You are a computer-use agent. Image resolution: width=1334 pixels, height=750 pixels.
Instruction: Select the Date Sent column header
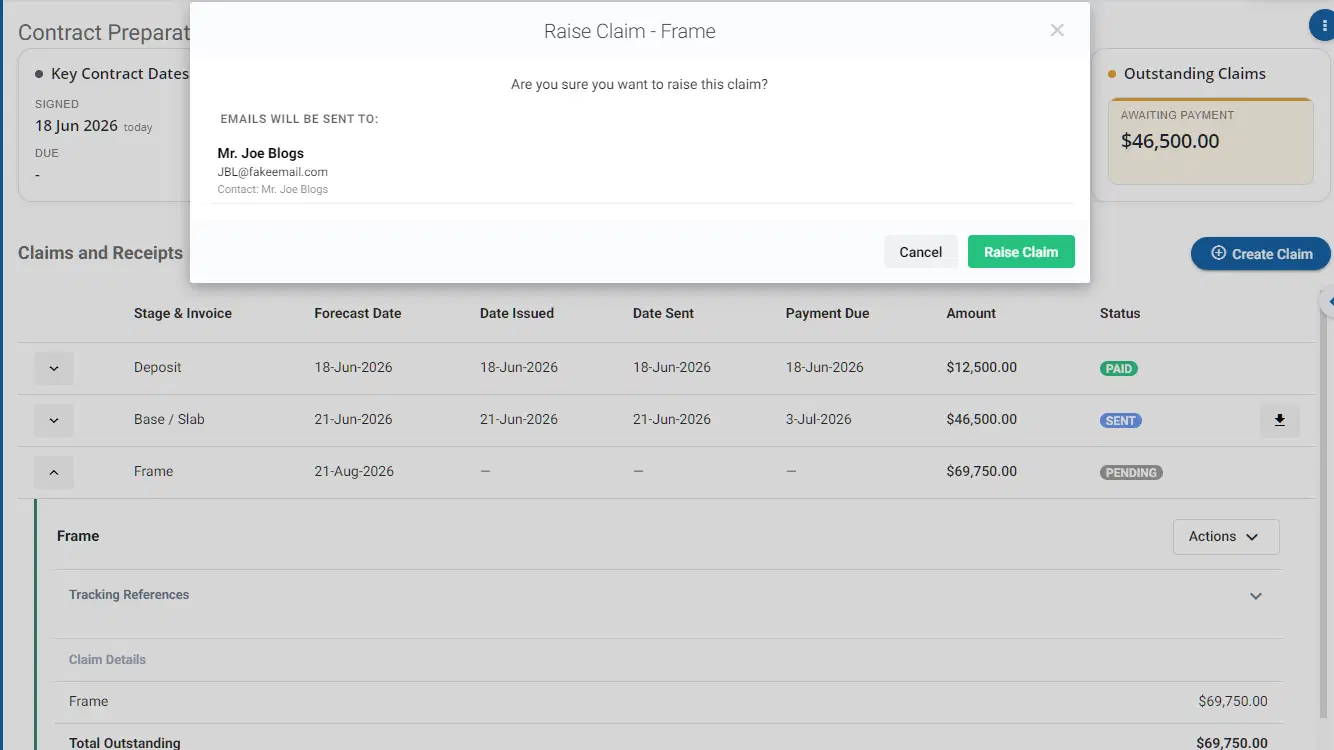(x=663, y=313)
